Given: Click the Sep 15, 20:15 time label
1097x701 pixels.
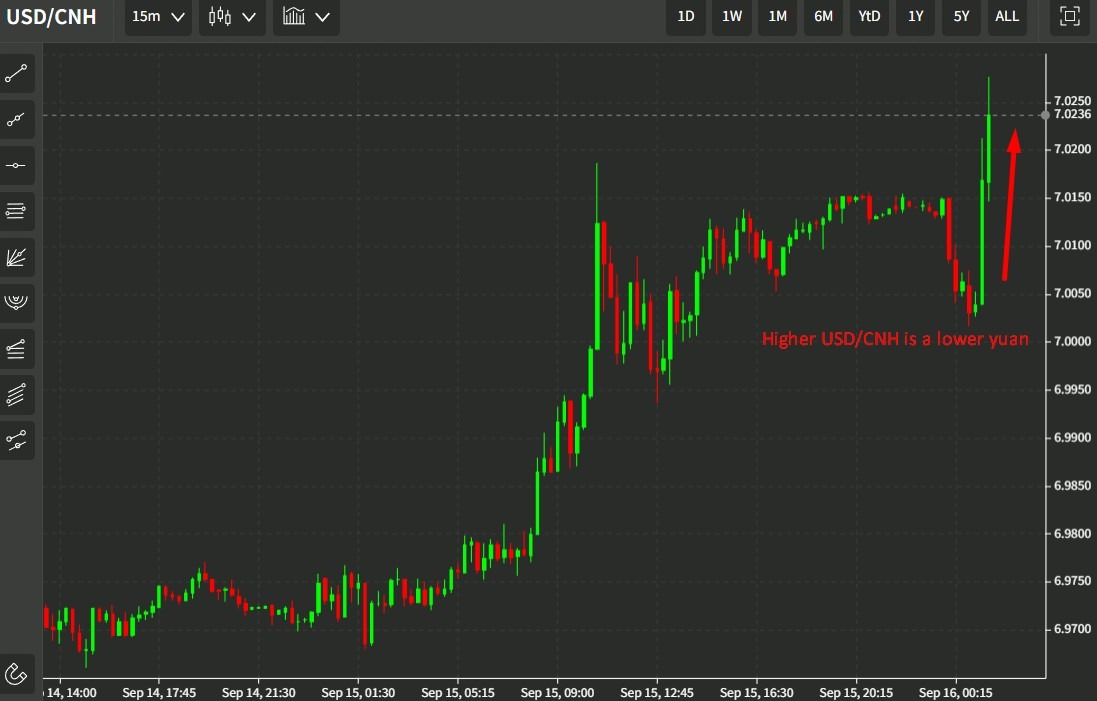Looking at the screenshot, I should pos(856,693).
